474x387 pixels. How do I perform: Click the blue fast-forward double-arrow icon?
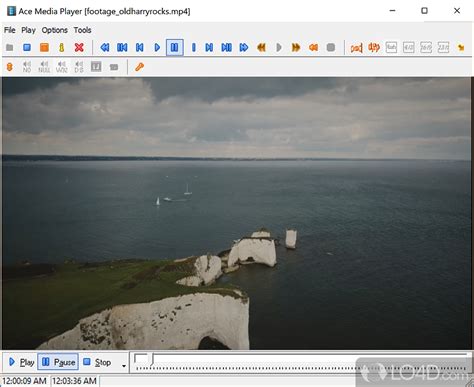tap(244, 47)
